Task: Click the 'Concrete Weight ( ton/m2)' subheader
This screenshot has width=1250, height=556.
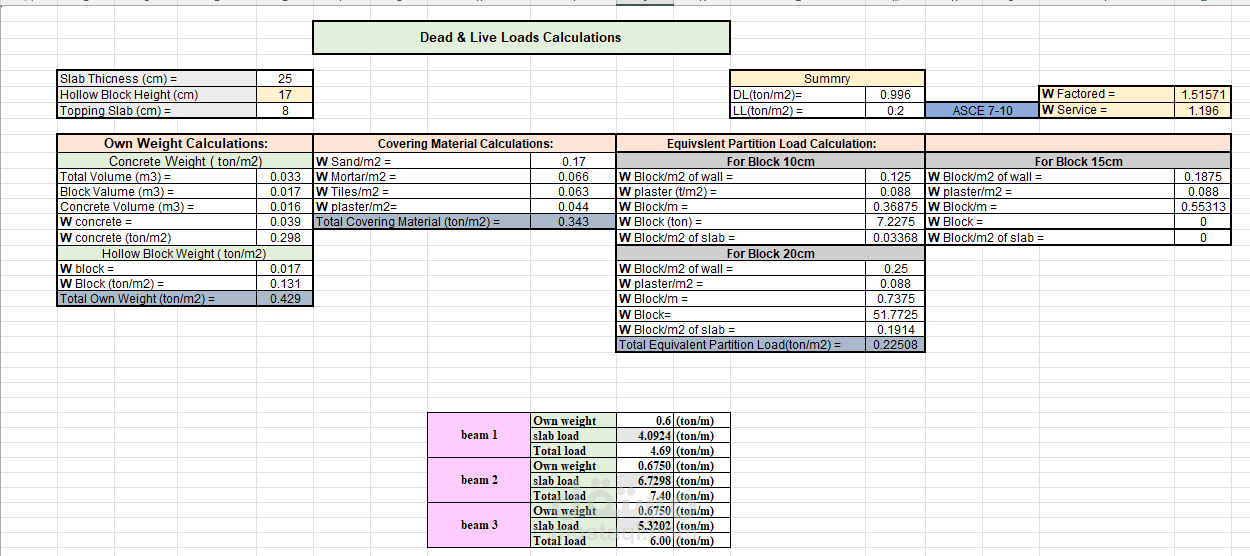Action: click(185, 161)
